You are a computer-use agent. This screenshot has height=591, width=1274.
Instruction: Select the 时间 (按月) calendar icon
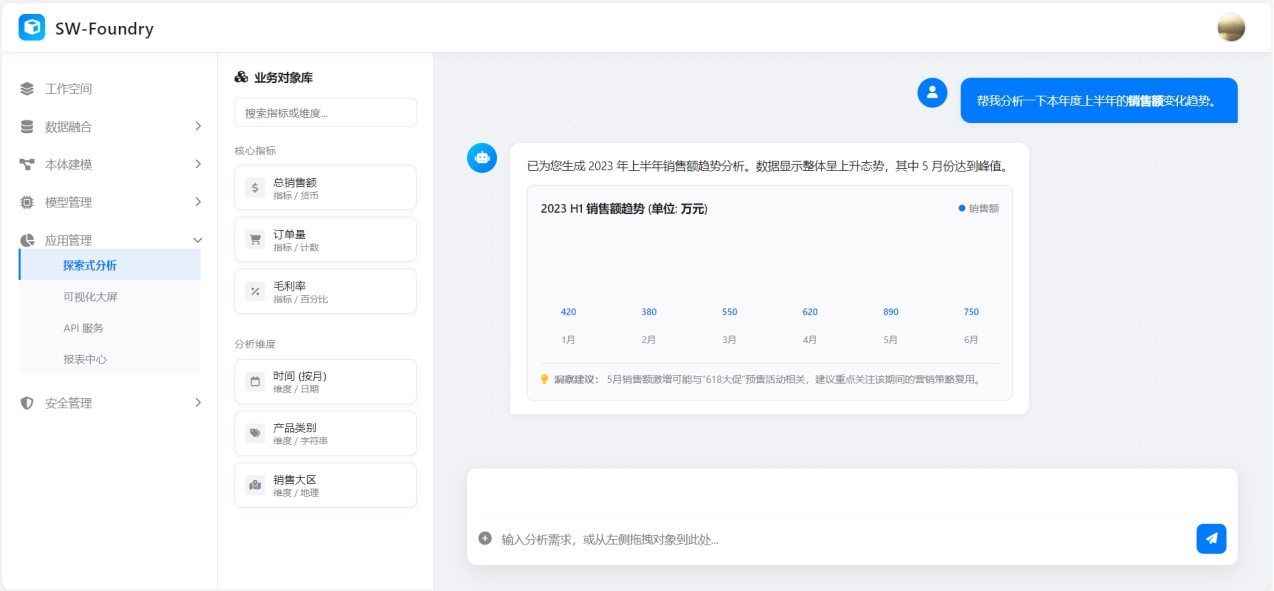255,381
